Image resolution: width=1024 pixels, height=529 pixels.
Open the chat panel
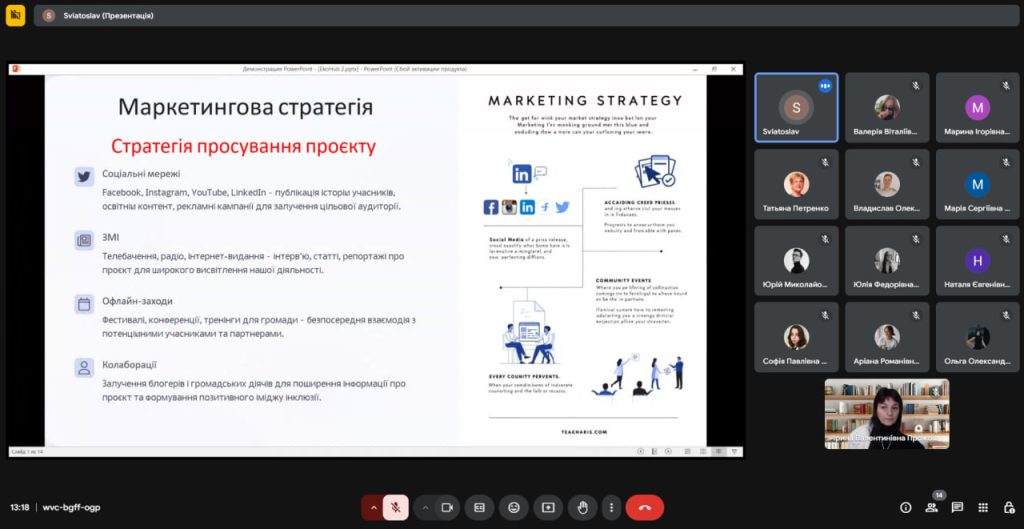click(x=957, y=507)
